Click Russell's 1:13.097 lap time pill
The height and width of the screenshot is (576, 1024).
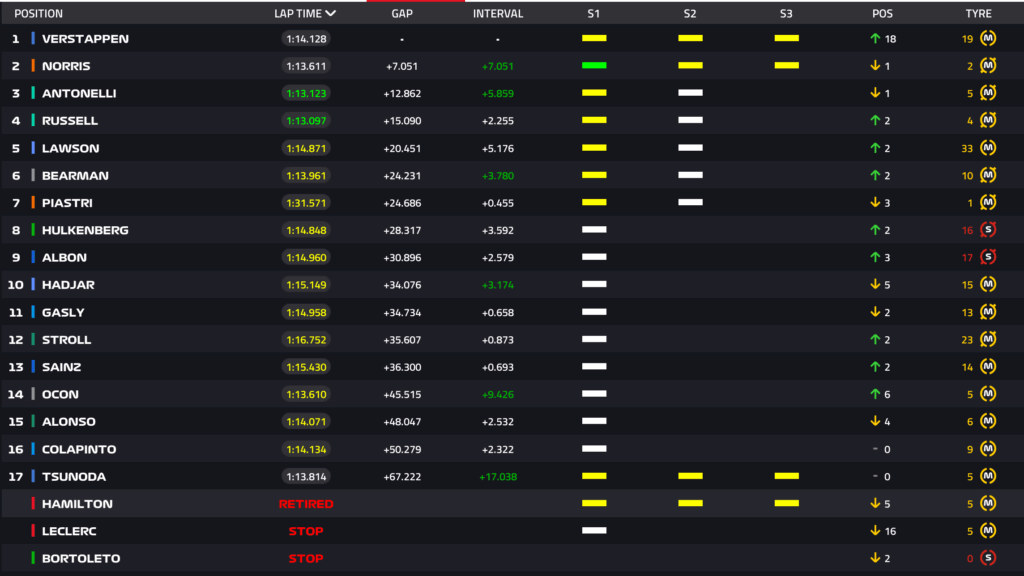[306, 121]
